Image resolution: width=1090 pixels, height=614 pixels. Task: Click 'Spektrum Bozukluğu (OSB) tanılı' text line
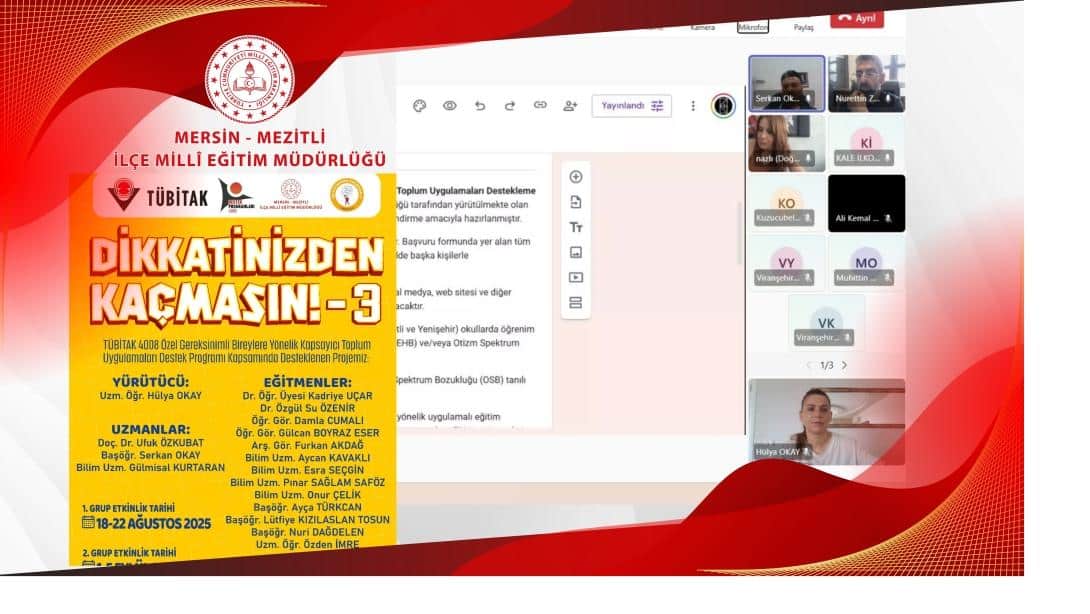click(x=461, y=380)
